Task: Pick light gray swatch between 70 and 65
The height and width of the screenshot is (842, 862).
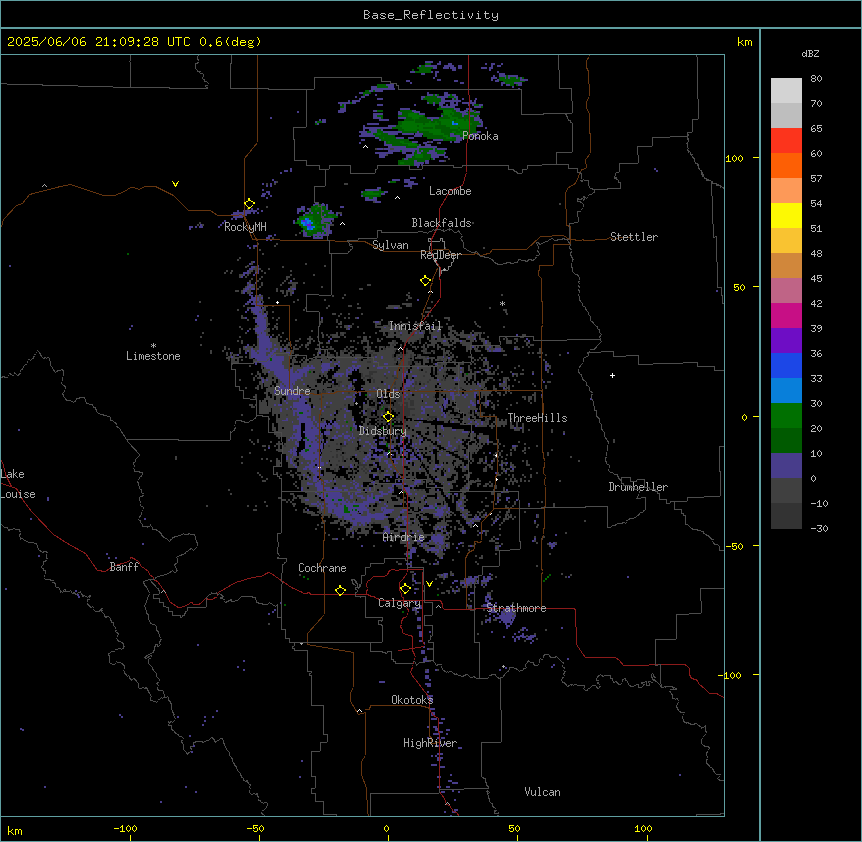Action: coord(786,115)
